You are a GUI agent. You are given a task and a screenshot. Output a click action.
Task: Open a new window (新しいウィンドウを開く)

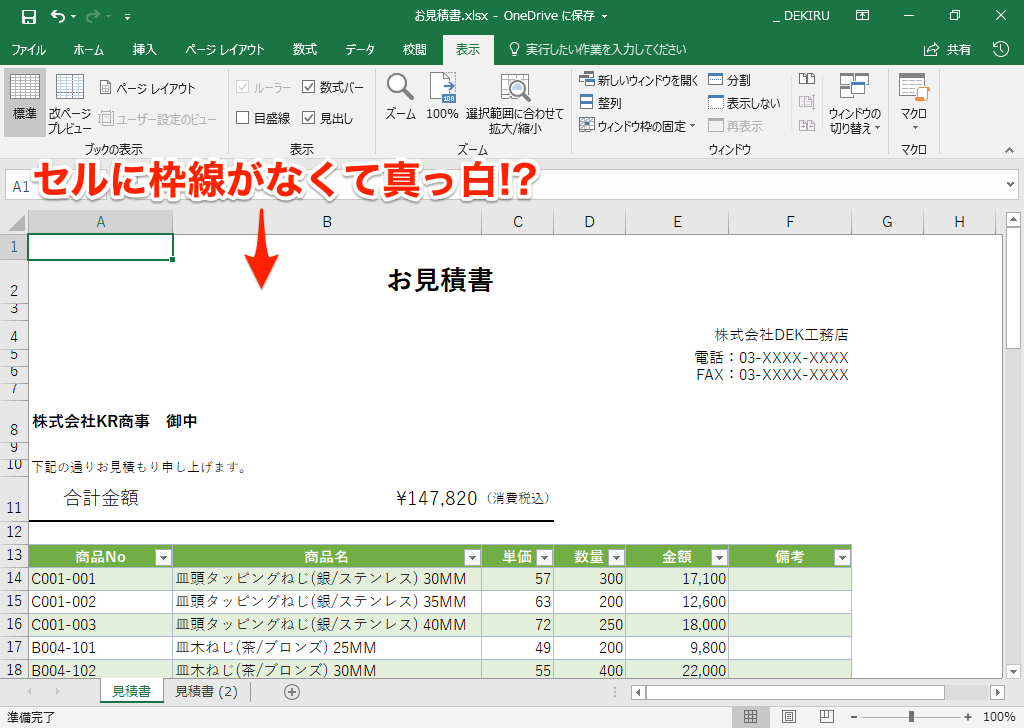[x=640, y=80]
